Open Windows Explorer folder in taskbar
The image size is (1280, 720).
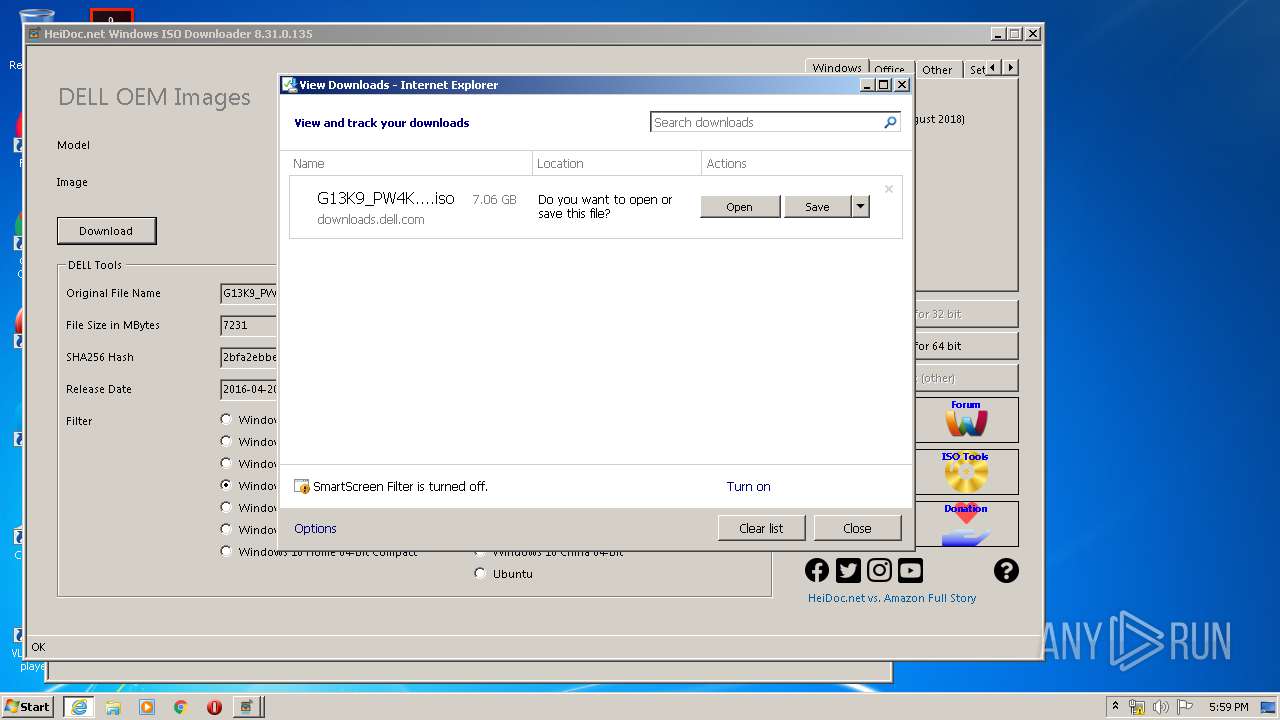point(113,707)
